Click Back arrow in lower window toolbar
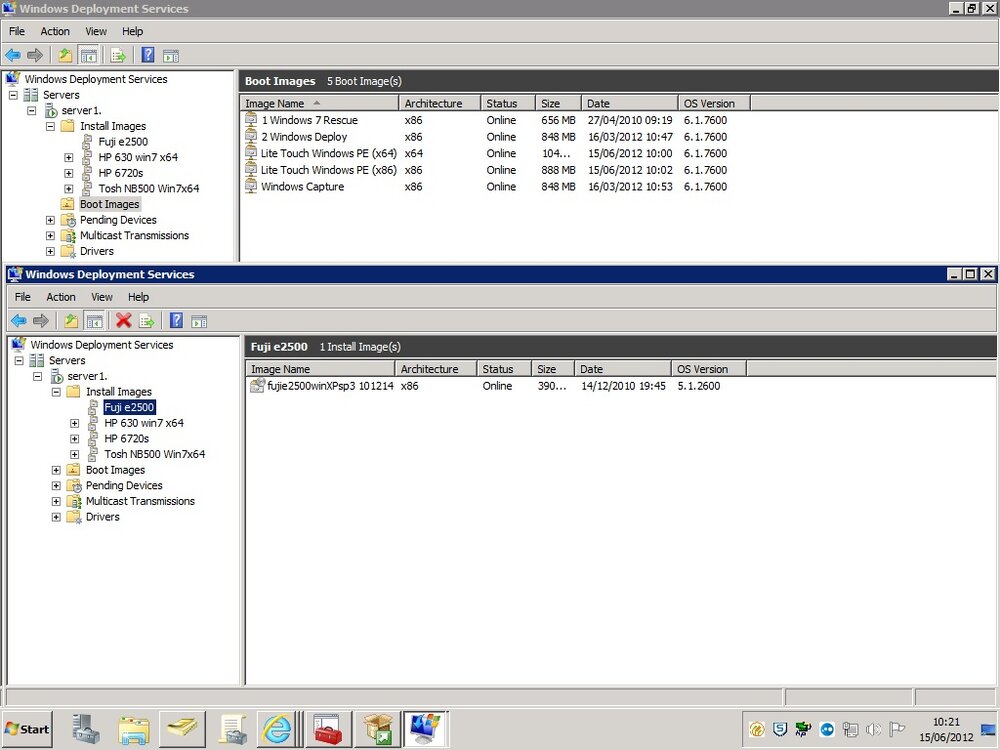 pyautogui.click(x=18, y=321)
